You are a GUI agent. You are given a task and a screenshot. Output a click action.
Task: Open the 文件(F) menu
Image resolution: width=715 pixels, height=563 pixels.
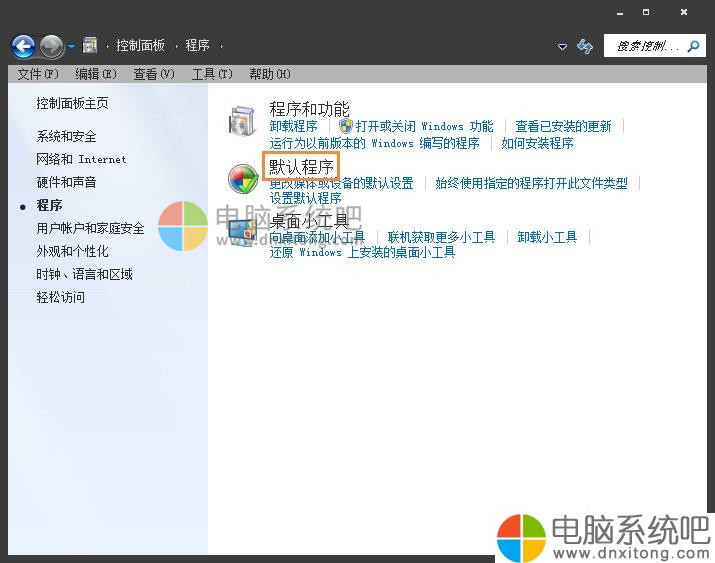click(x=38, y=74)
